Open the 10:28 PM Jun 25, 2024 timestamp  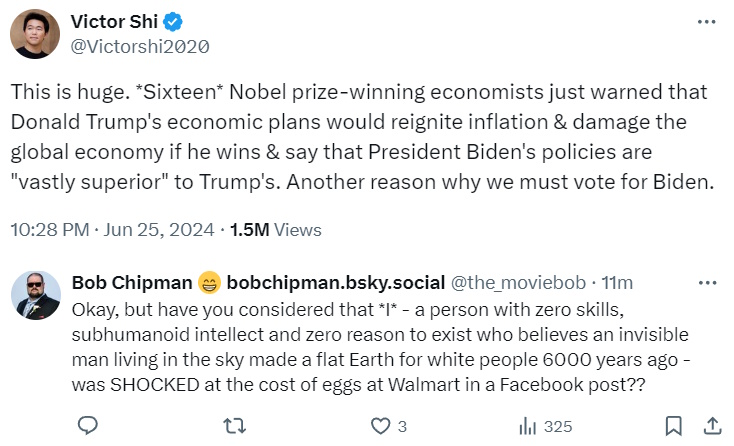pyautogui.click(x=112, y=229)
